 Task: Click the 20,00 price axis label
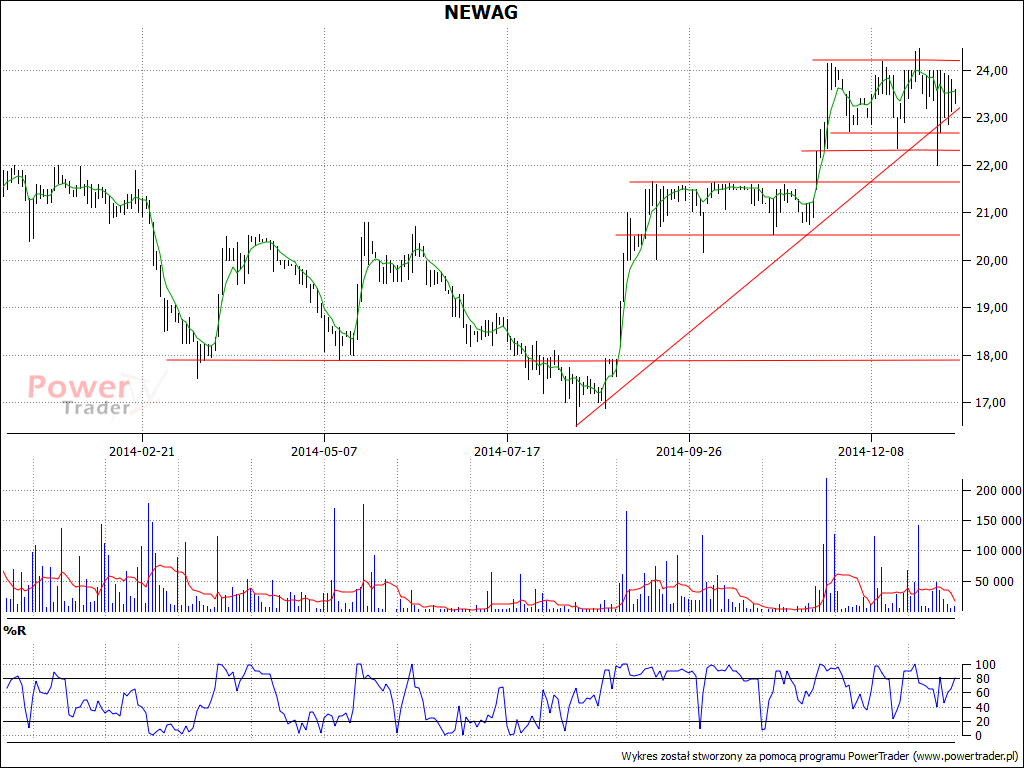(991, 261)
